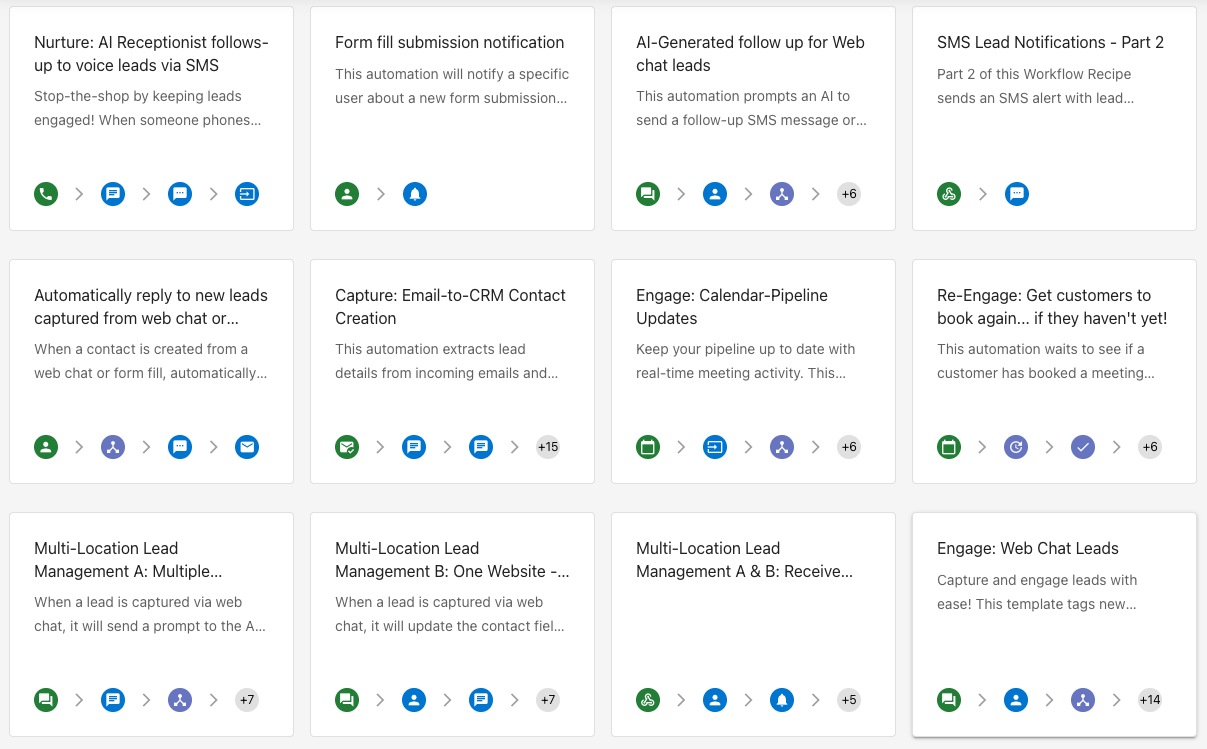Click the purple workflow icon in the AI-Generated follow up card
Viewport: 1207px width, 749px height.
[x=782, y=194]
